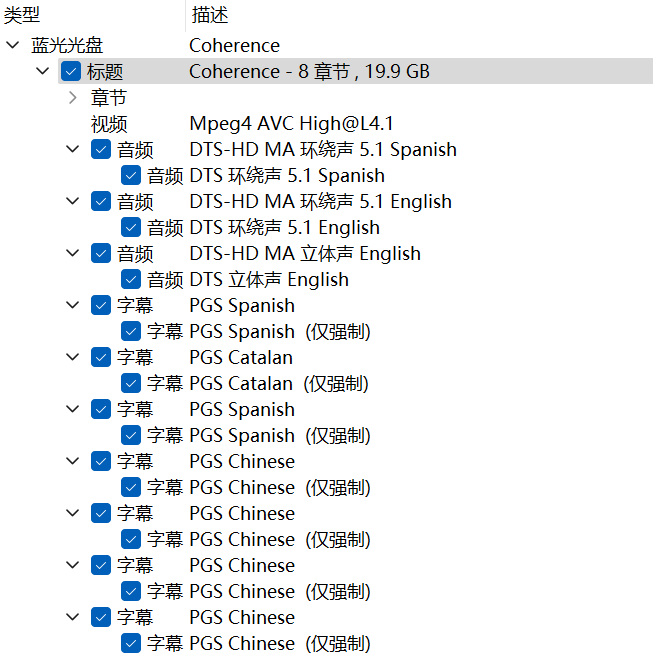Uncheck DTS 环绕声 5.1 Spanish core audio
Screen dimensions: 653x657
coord(131,175)
